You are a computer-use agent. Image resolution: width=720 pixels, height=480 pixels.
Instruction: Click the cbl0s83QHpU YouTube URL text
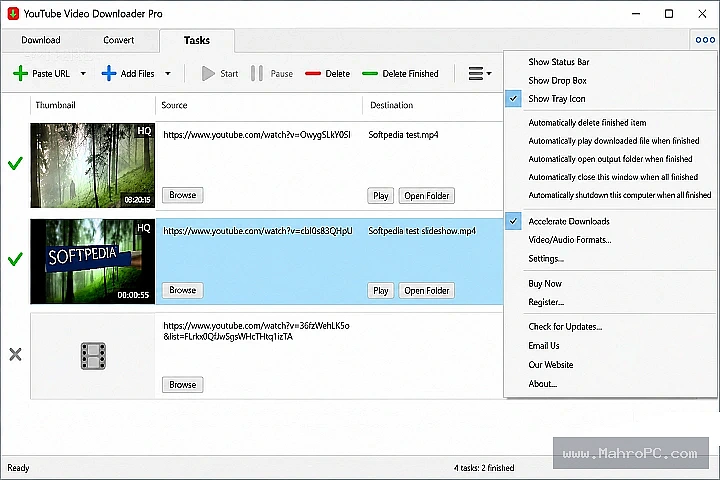[258, 231]
